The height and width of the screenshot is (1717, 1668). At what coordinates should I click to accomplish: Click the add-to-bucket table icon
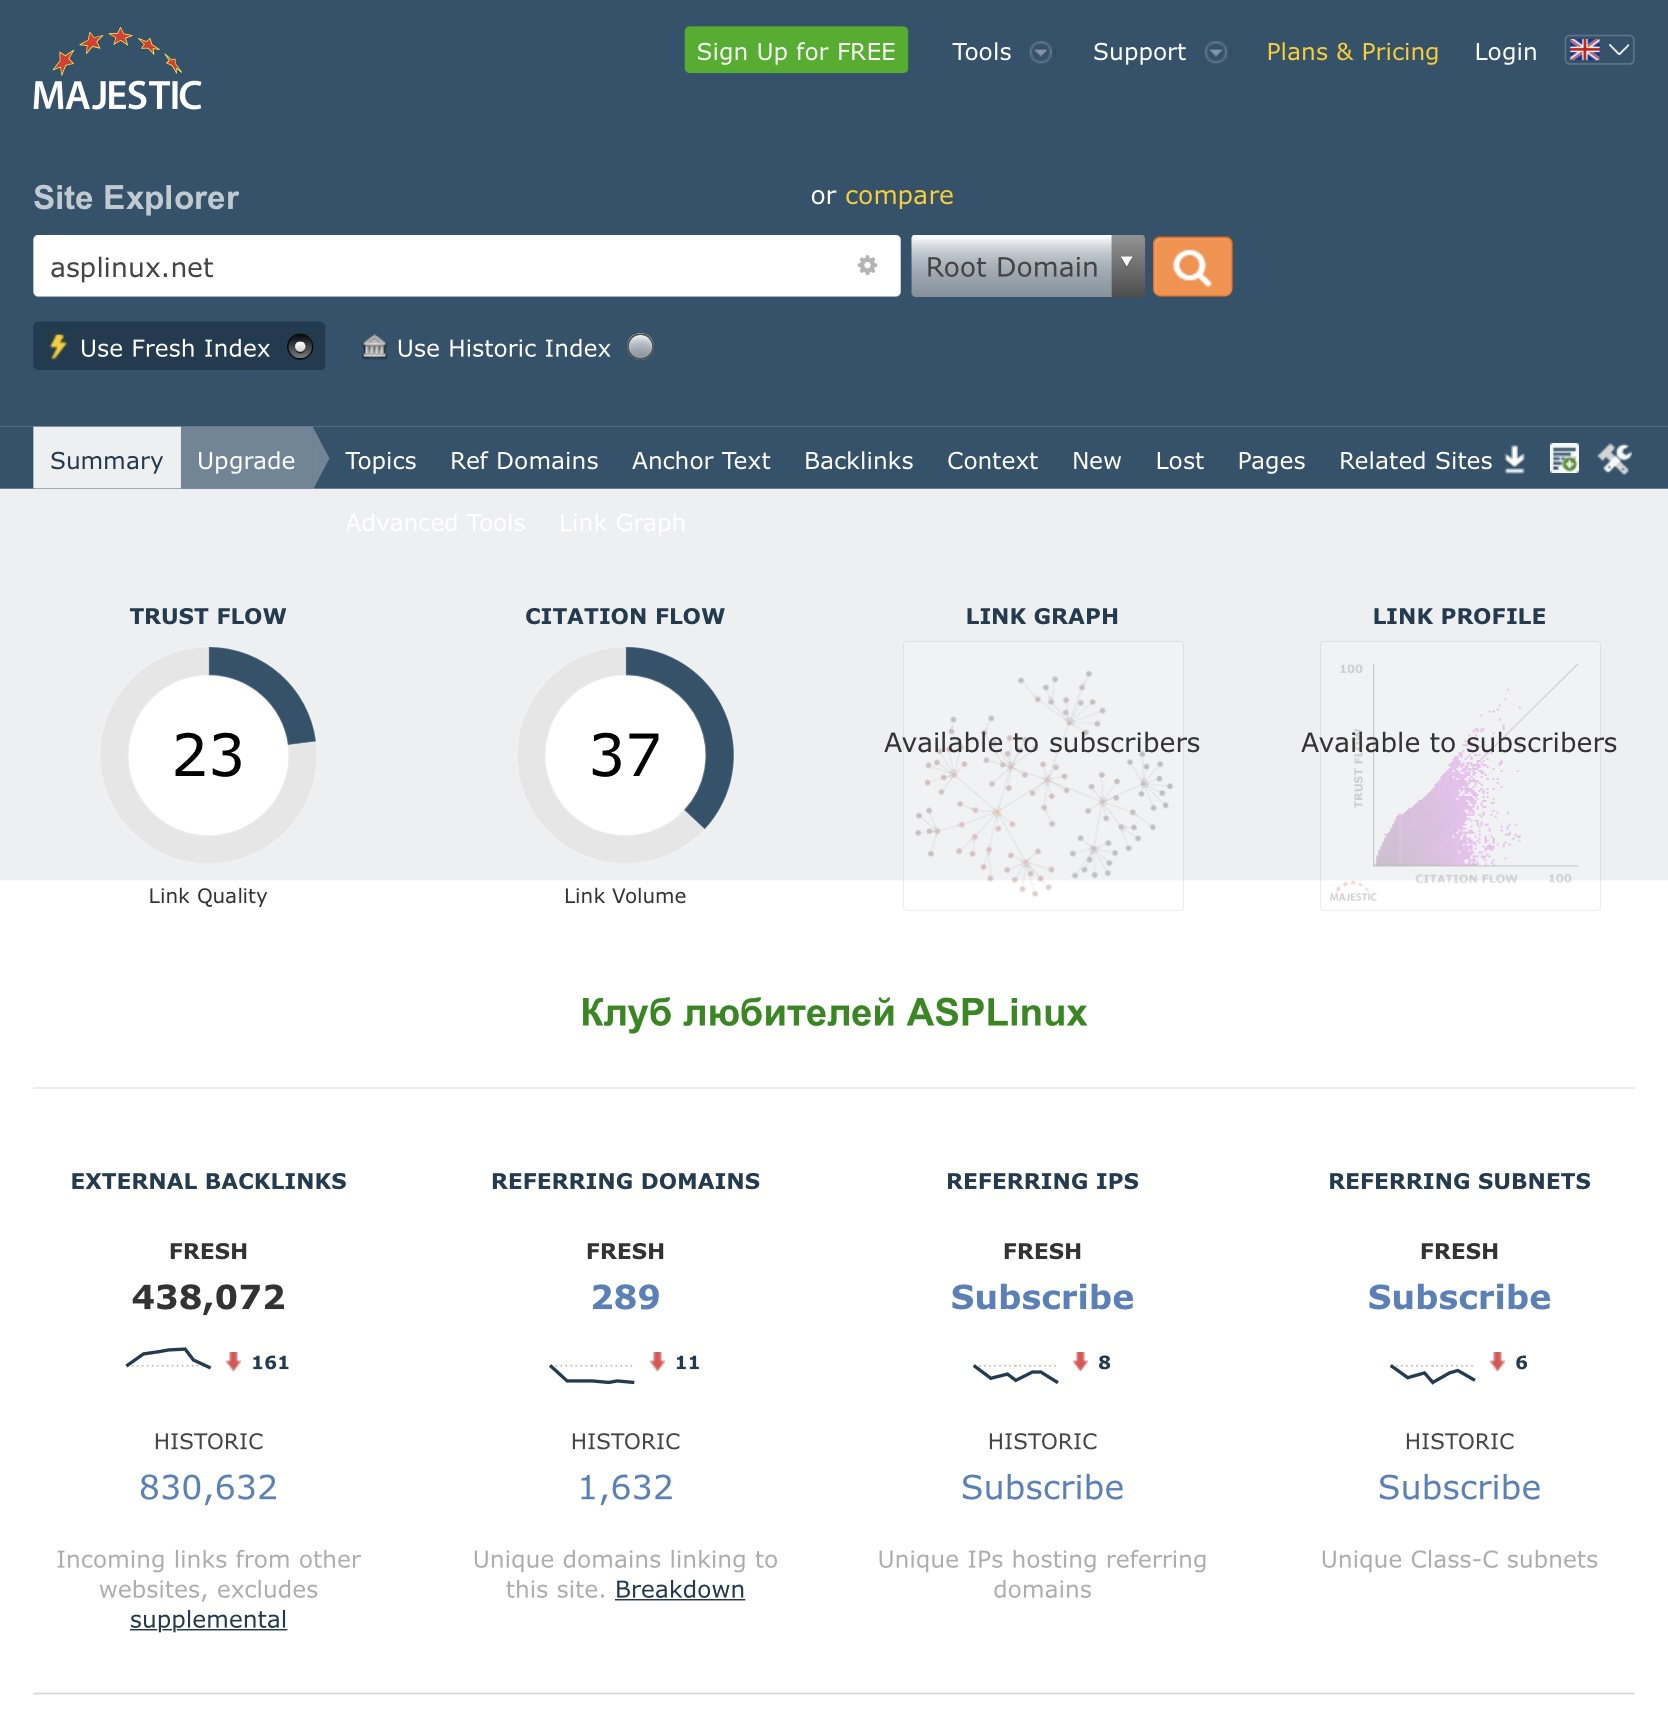click(1564, 459)
